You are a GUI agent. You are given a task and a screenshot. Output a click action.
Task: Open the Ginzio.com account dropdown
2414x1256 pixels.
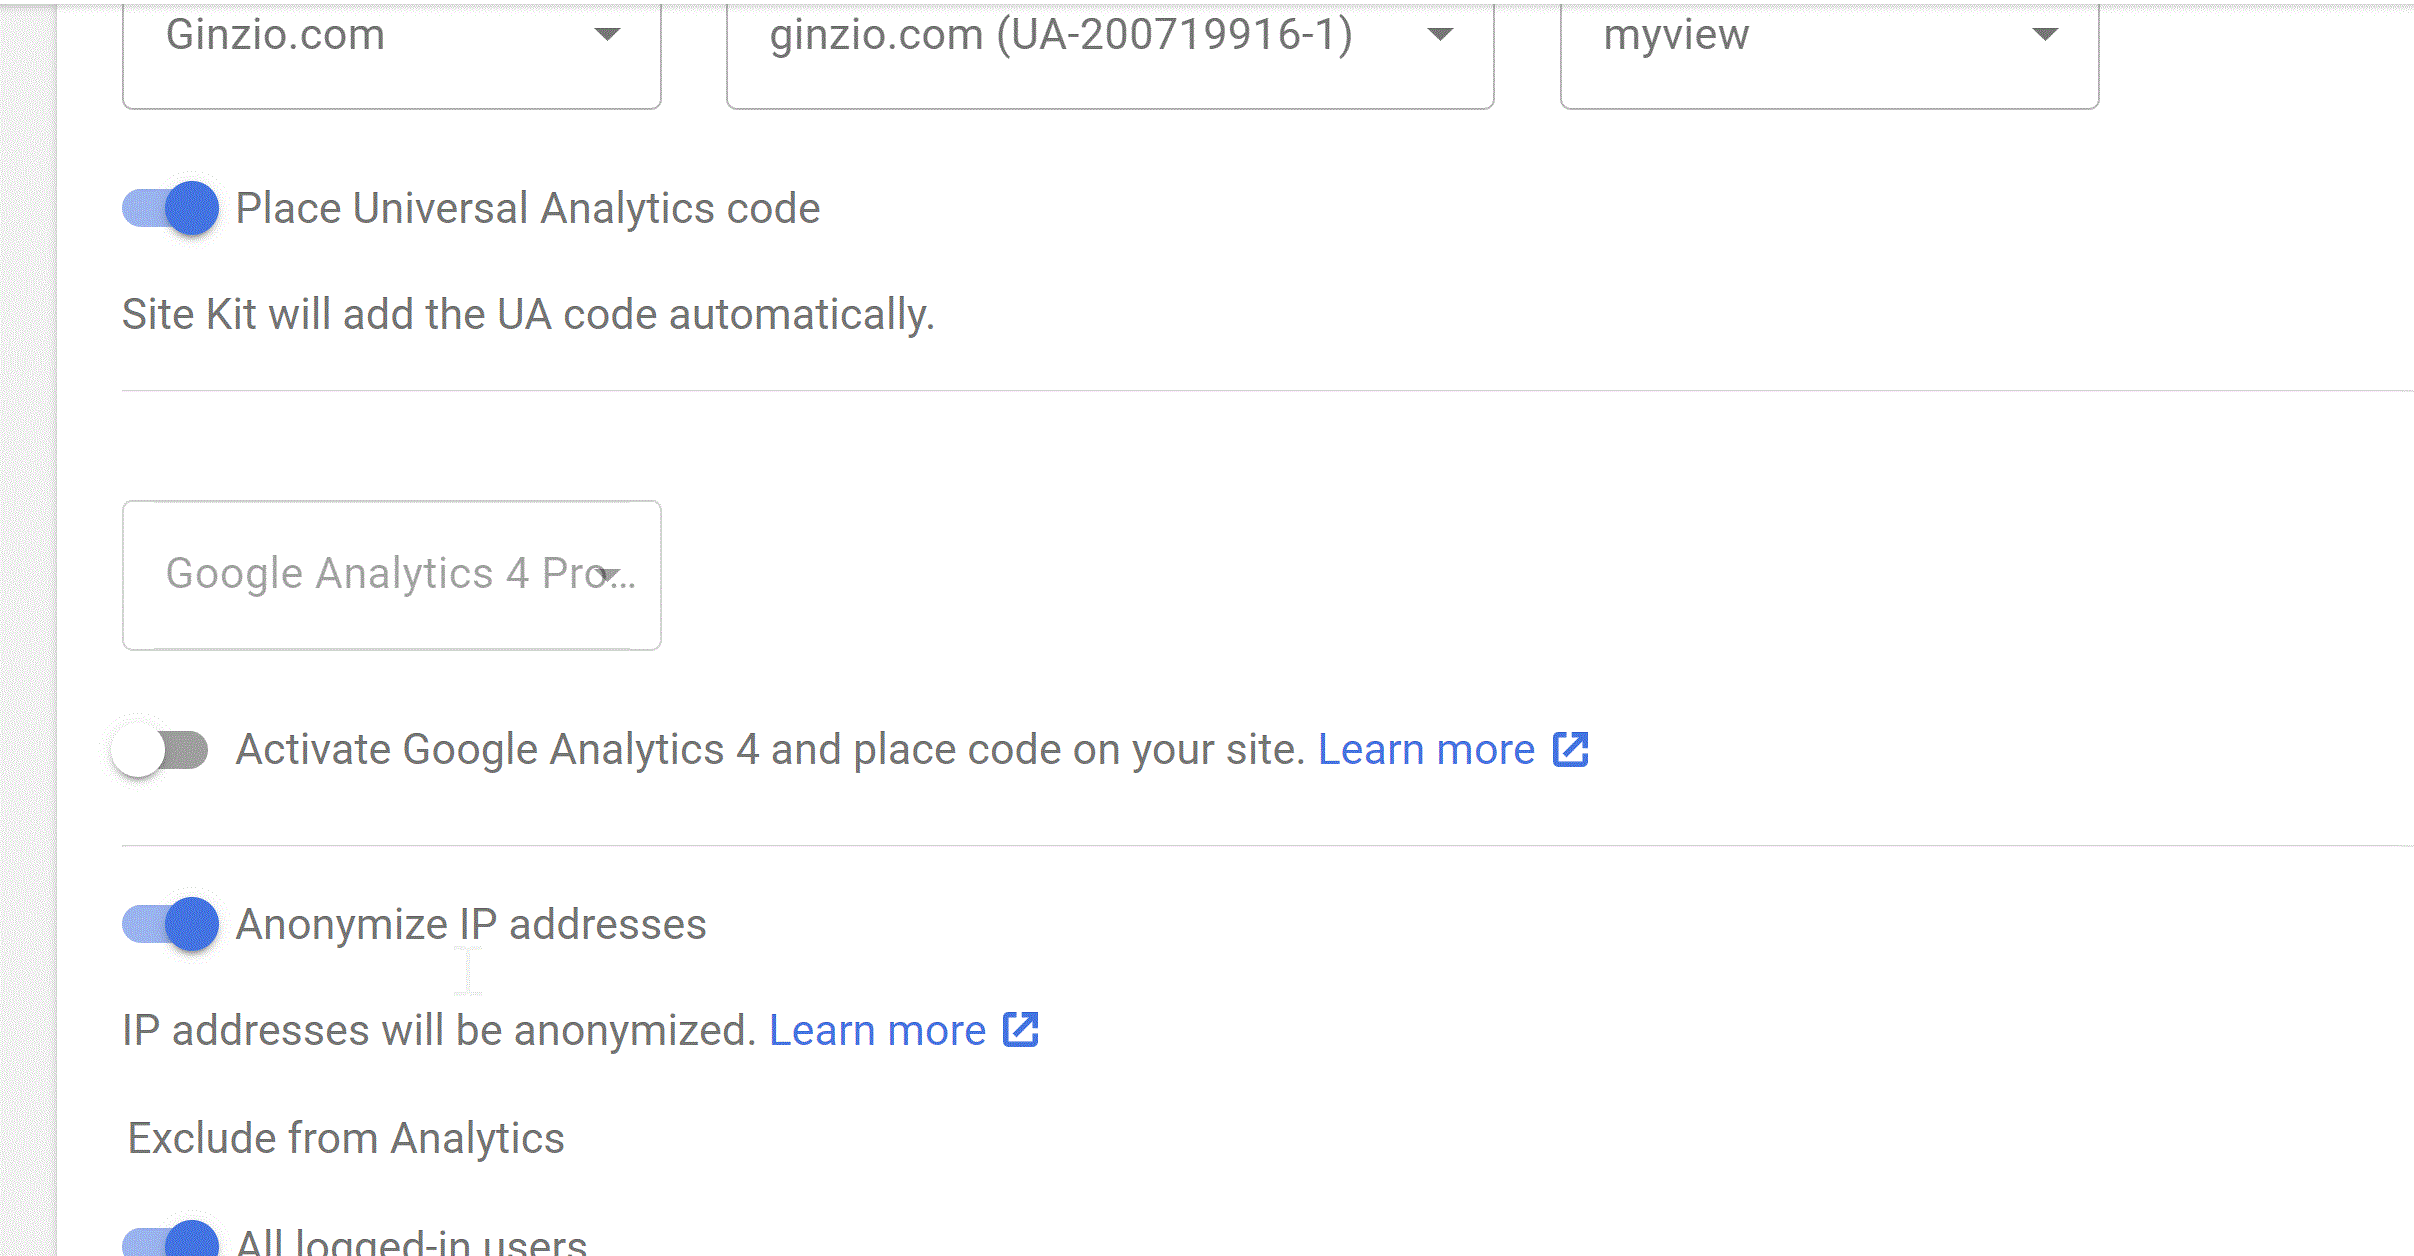coord(390,40)
